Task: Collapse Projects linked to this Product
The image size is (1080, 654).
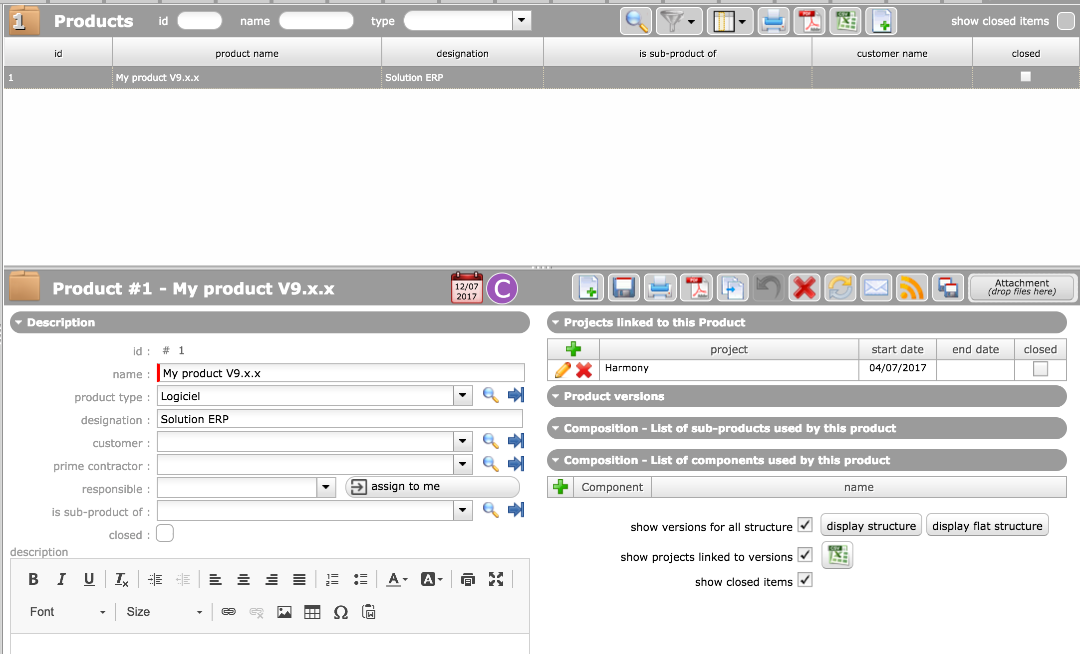Action: (x=807, y=322)
